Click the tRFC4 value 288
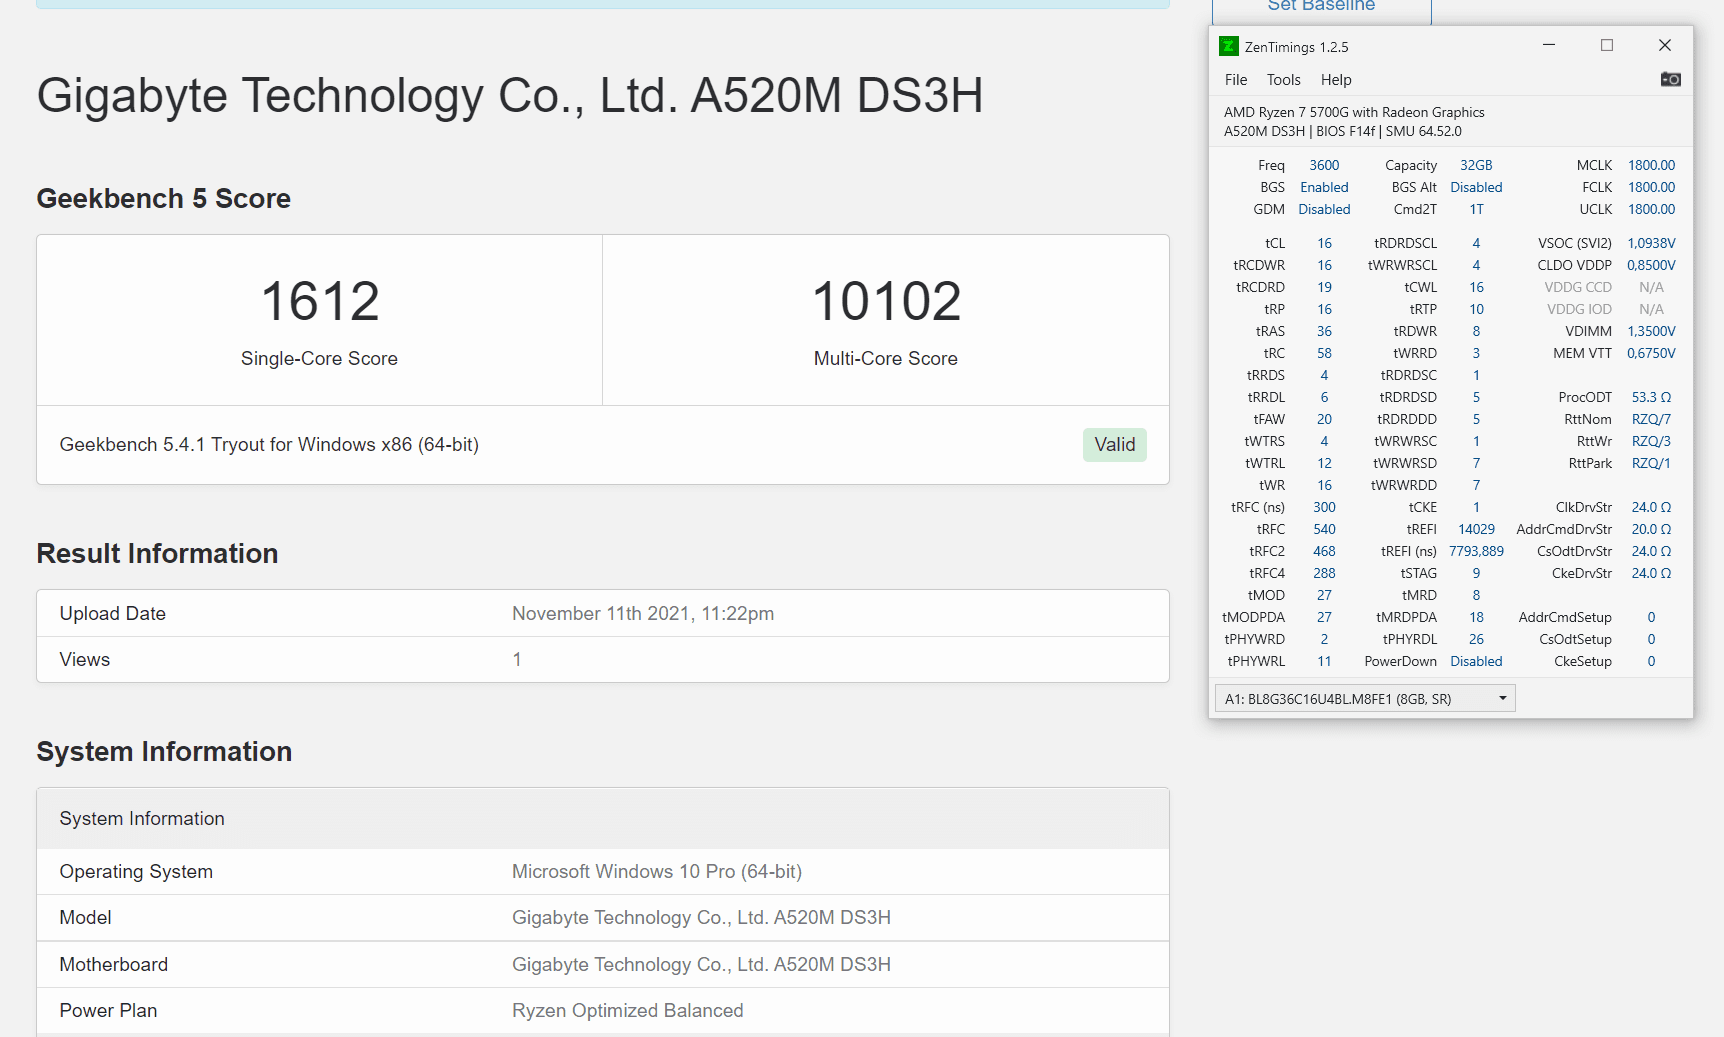This screenshot has height=1037, width=1724. (x=1324, y=573)
